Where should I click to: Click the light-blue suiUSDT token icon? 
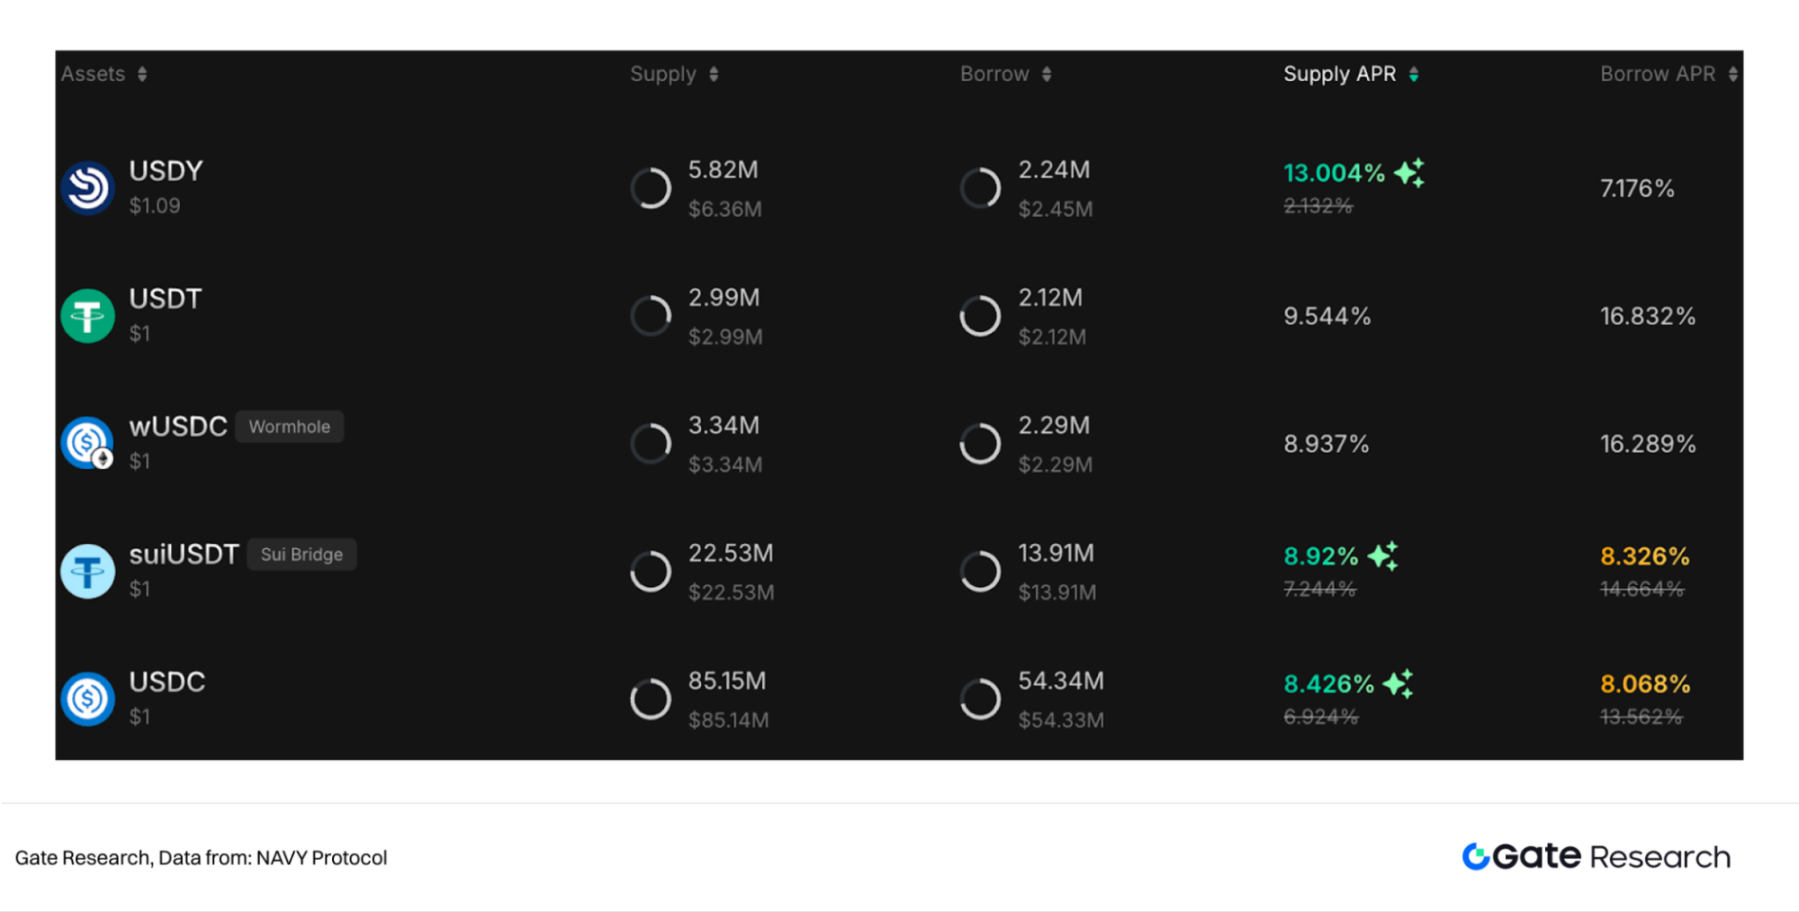(x=88, y=571)
